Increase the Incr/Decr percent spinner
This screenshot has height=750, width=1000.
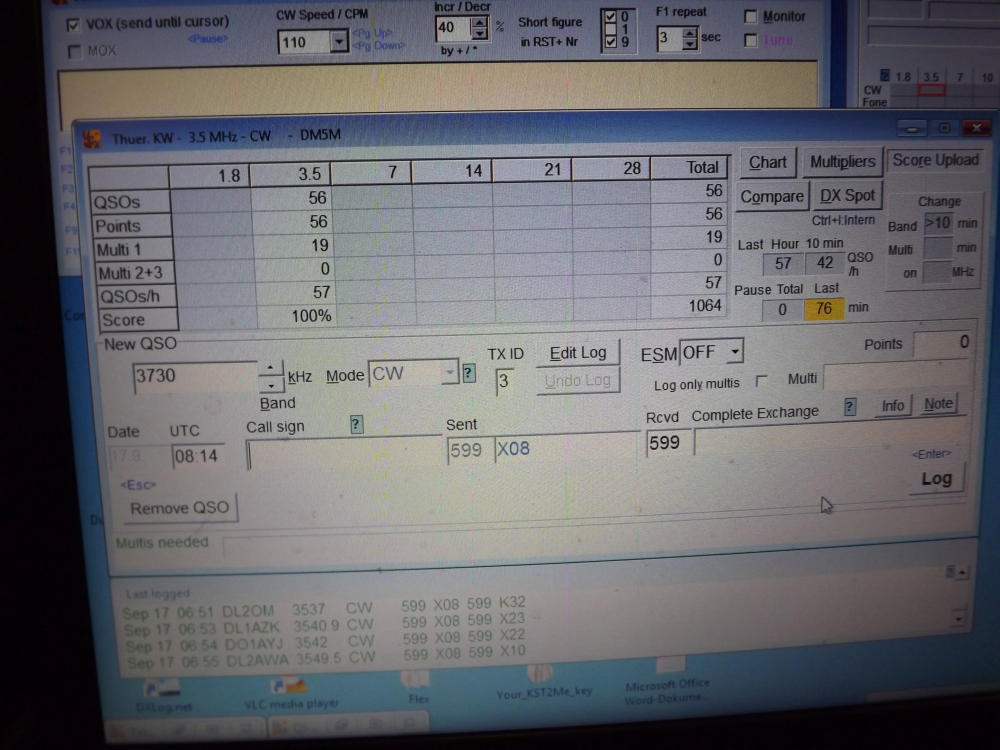pyautogui.click(x=480, y=23)
